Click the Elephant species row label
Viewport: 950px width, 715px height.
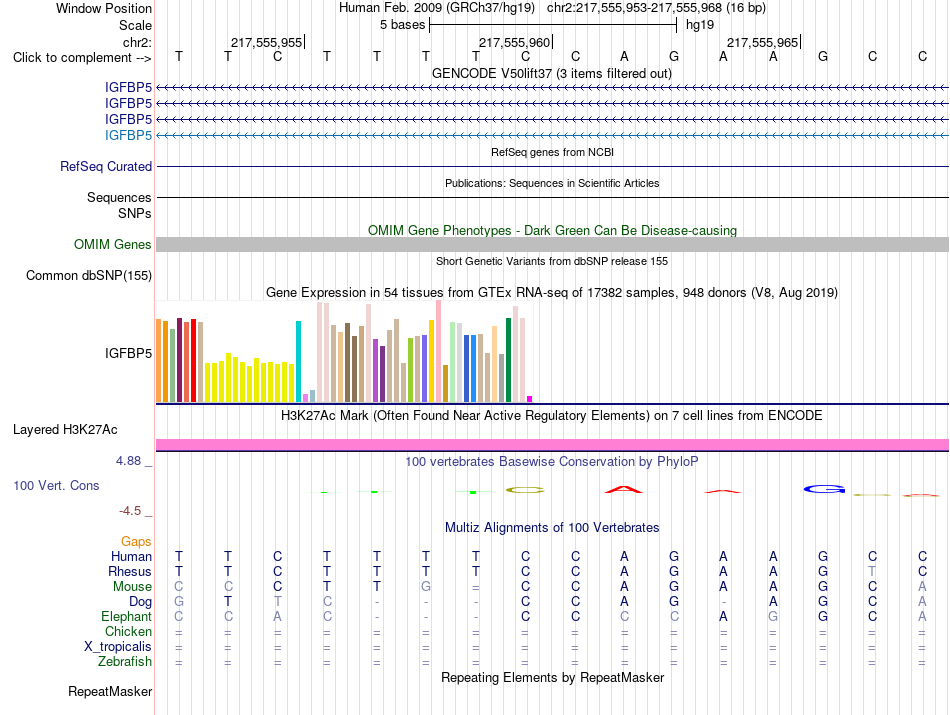point(126,616)
